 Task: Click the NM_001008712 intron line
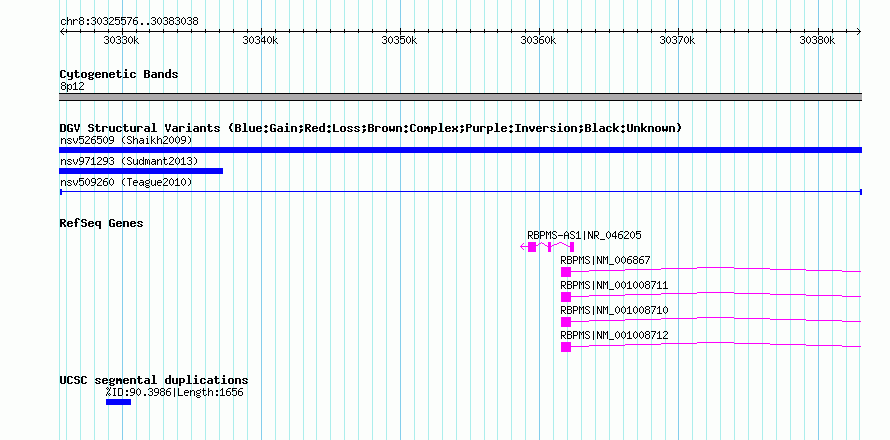716,343
